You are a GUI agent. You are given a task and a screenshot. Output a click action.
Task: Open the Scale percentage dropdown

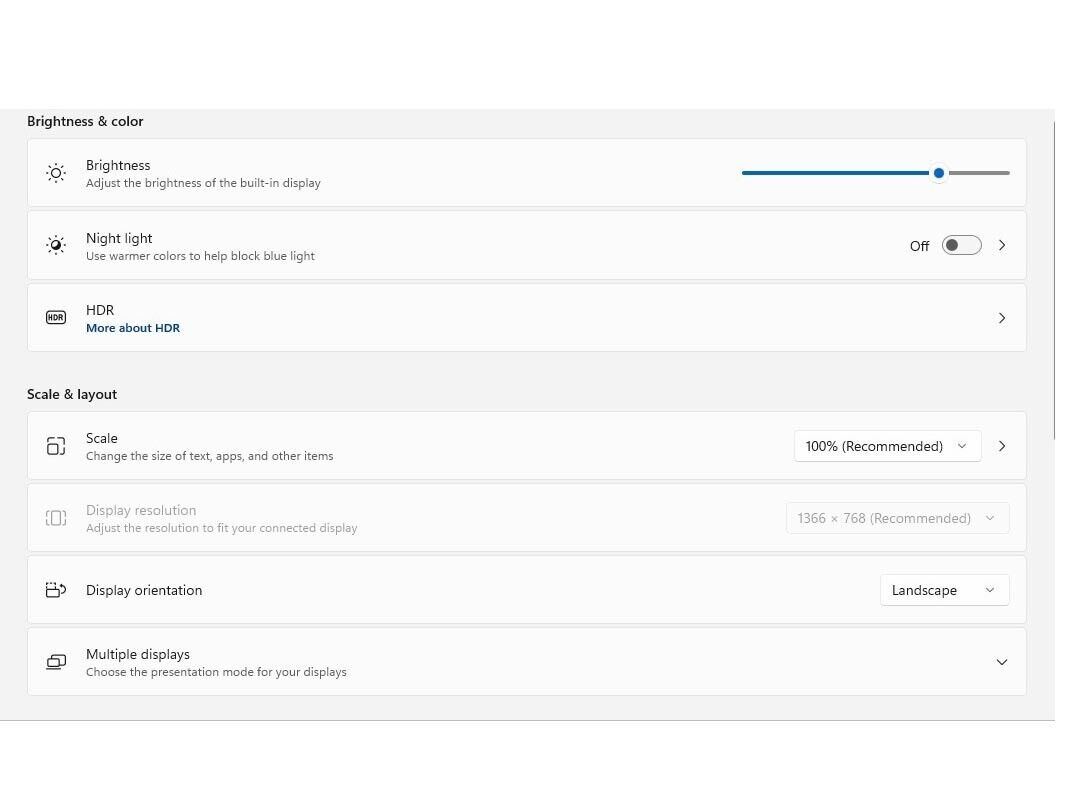click(886, 446)
